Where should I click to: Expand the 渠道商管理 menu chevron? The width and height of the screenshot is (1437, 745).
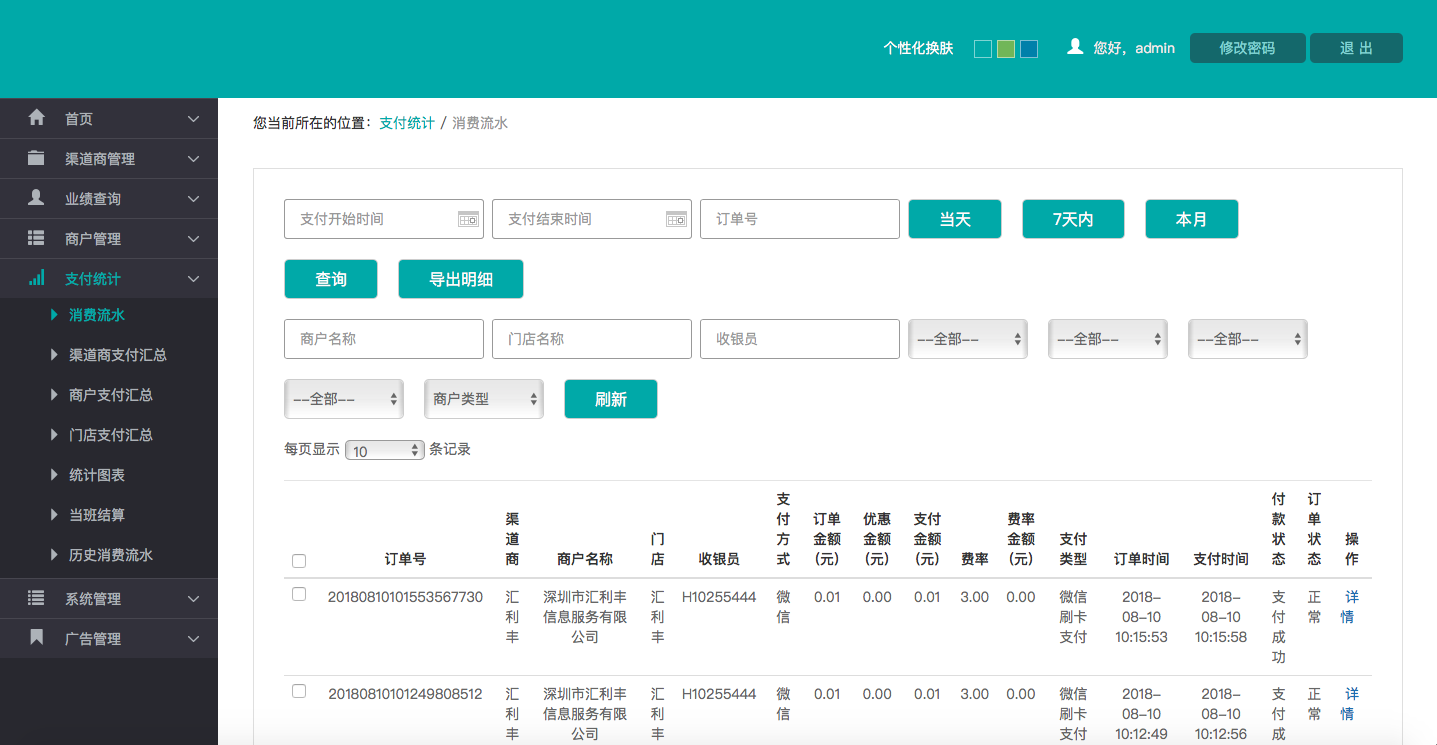pos(194,159)
